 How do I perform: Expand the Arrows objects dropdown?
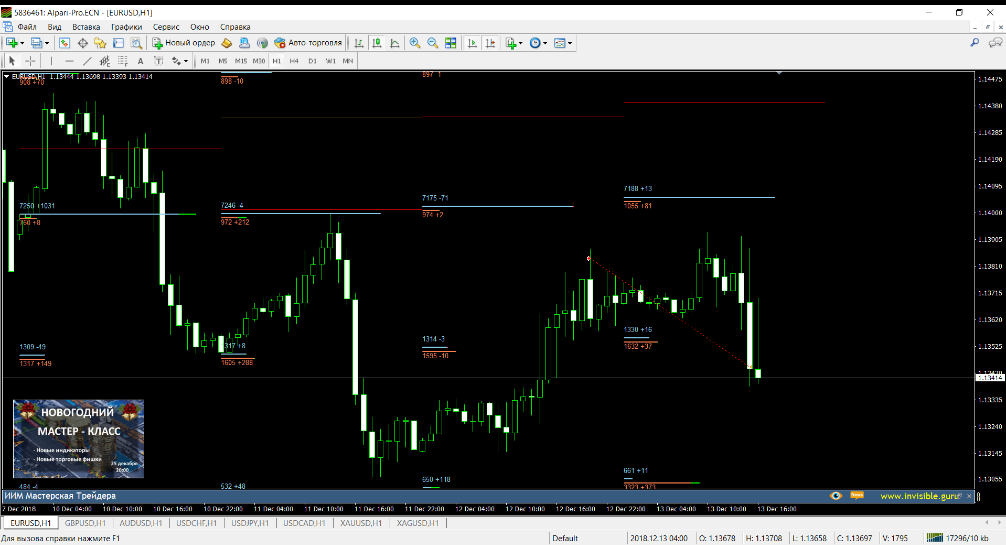[186, 61]
